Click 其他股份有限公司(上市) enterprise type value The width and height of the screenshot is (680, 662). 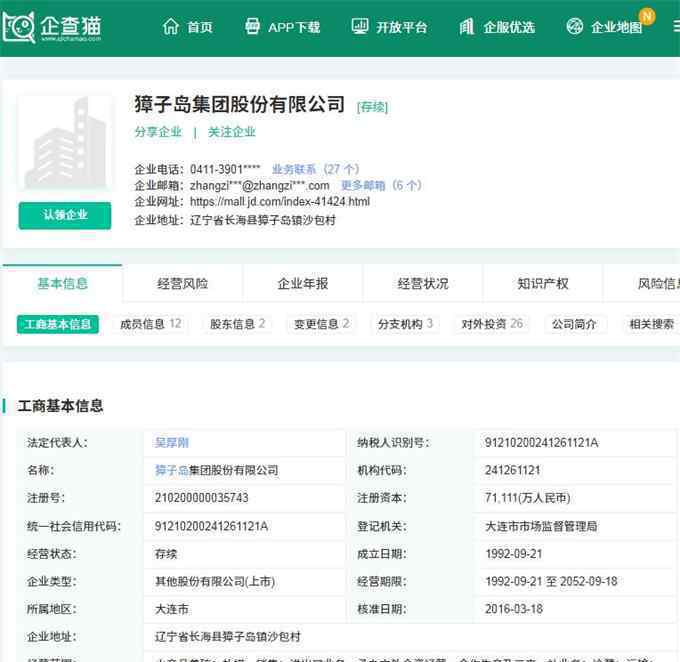215,582
